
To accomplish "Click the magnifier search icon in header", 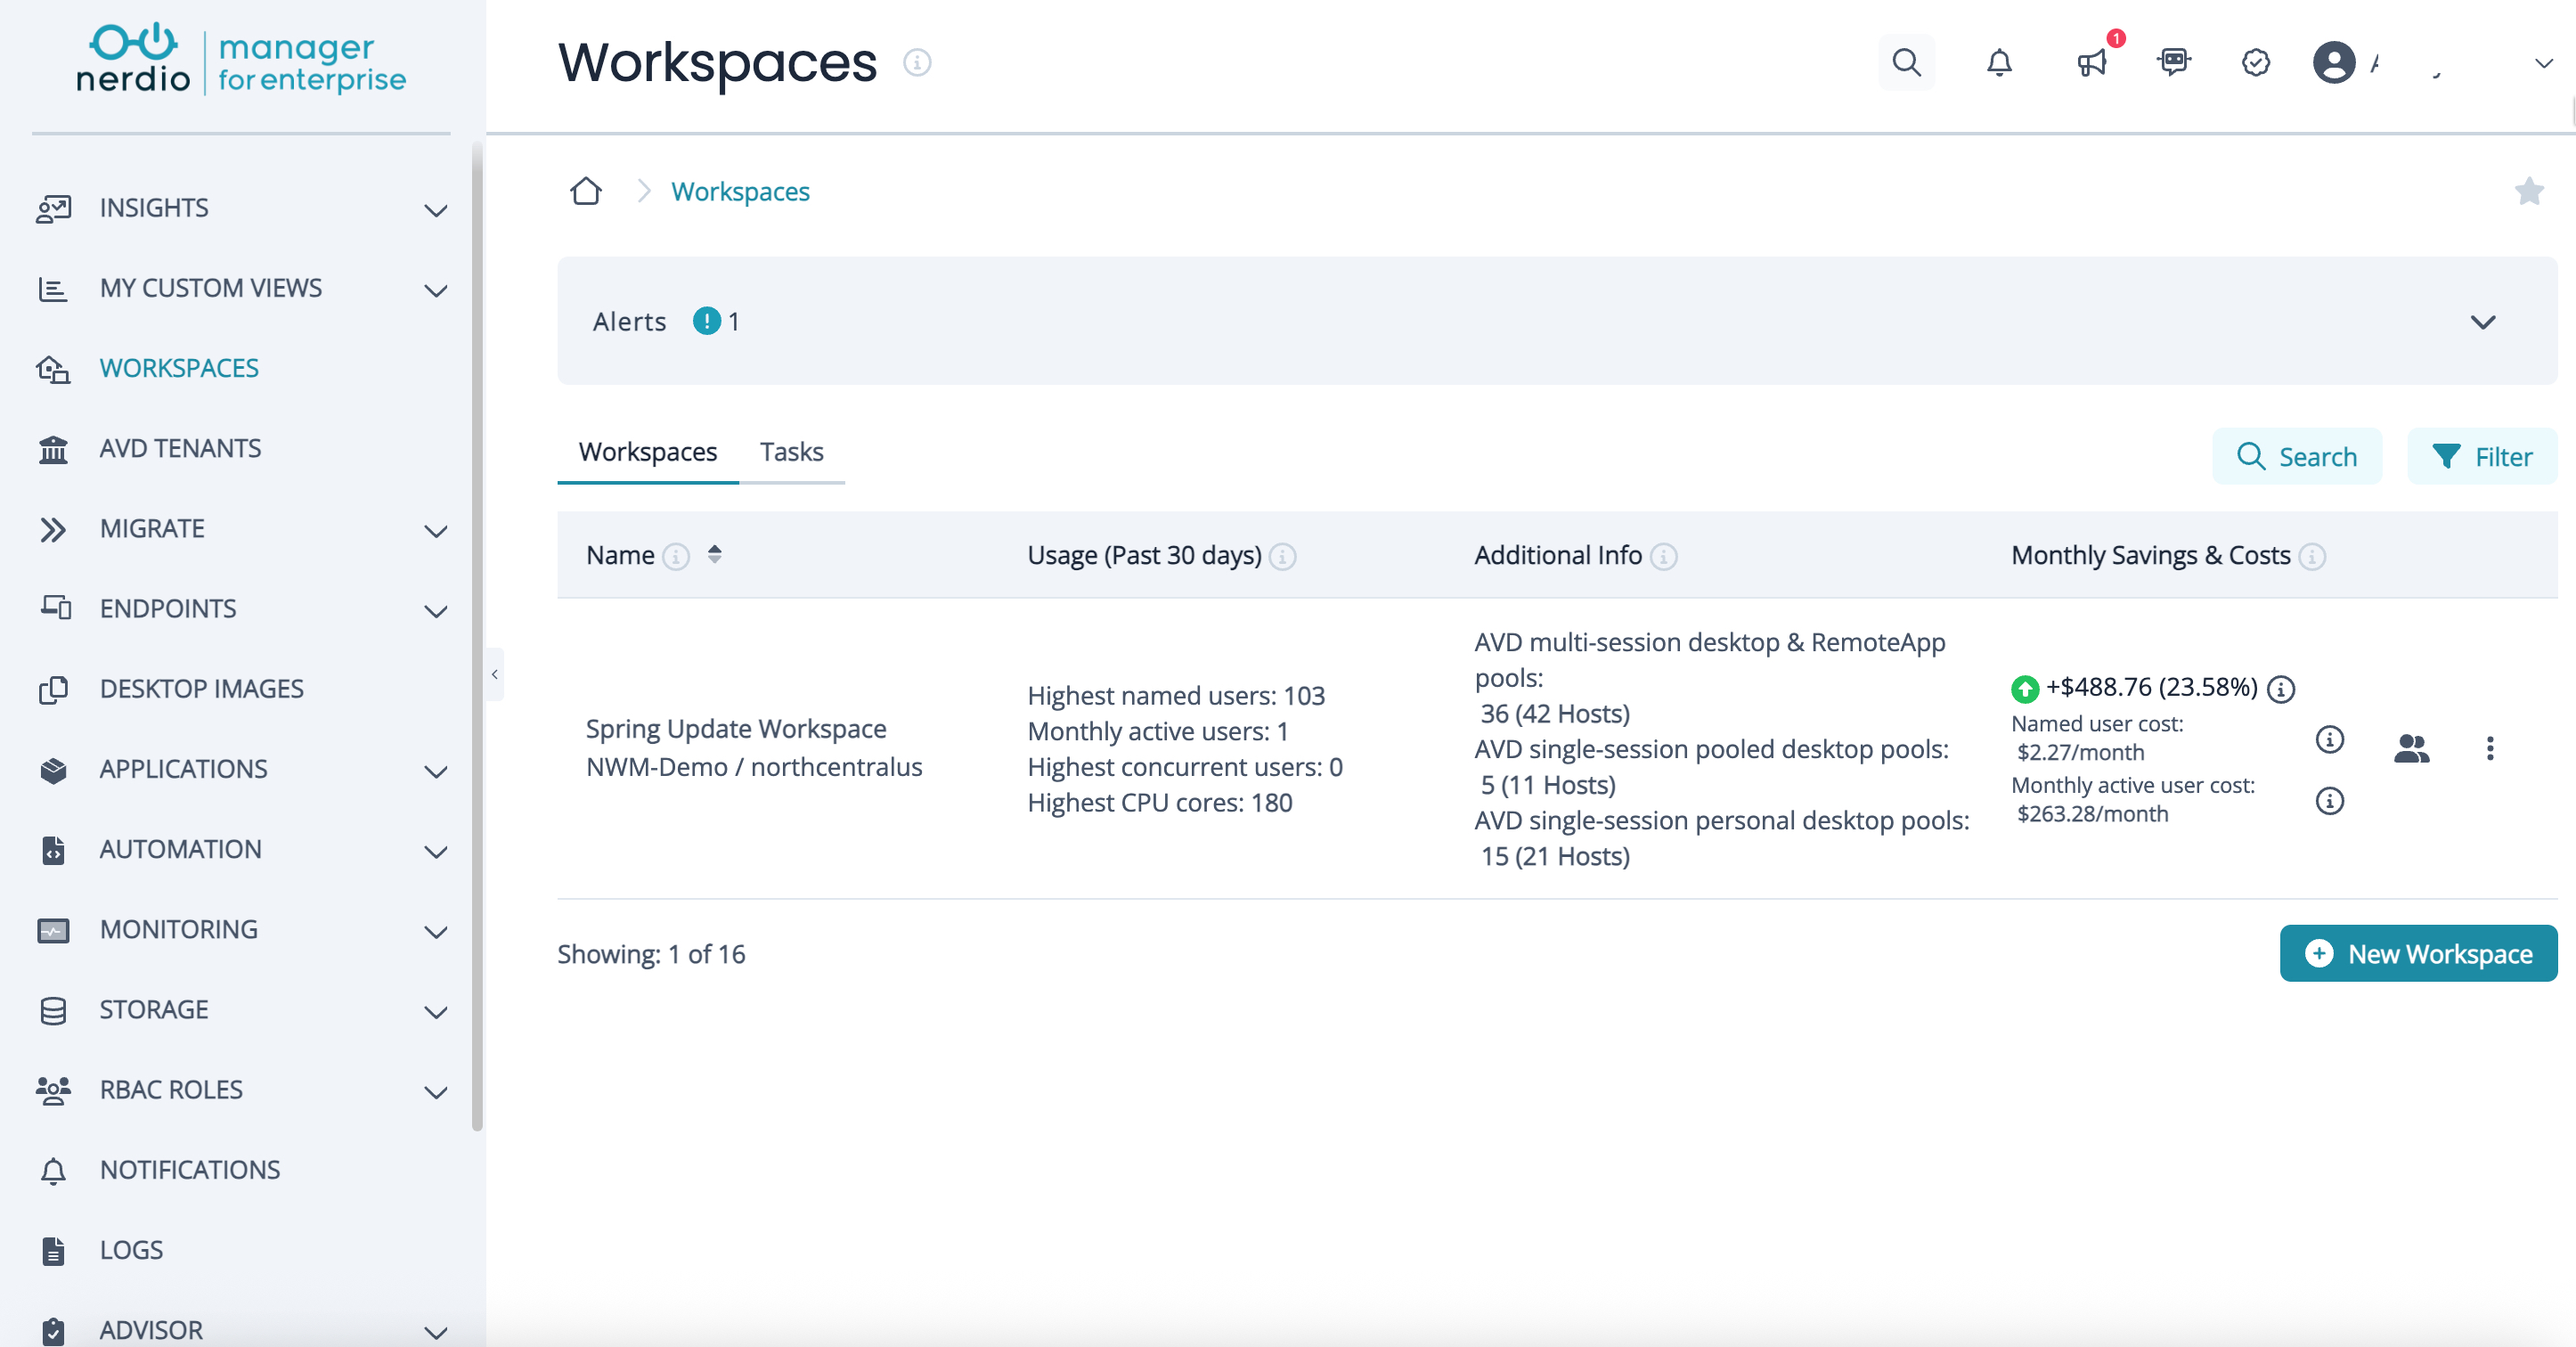I will coord(1906,62).
